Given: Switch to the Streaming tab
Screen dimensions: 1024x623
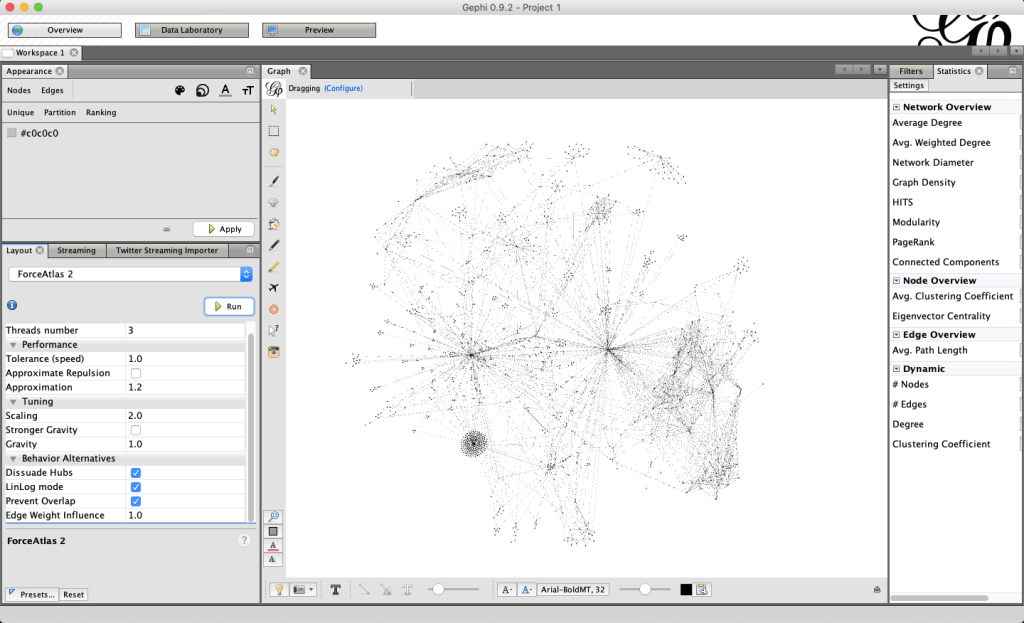Looking at the screenshot, I should (x=76, y=251).
